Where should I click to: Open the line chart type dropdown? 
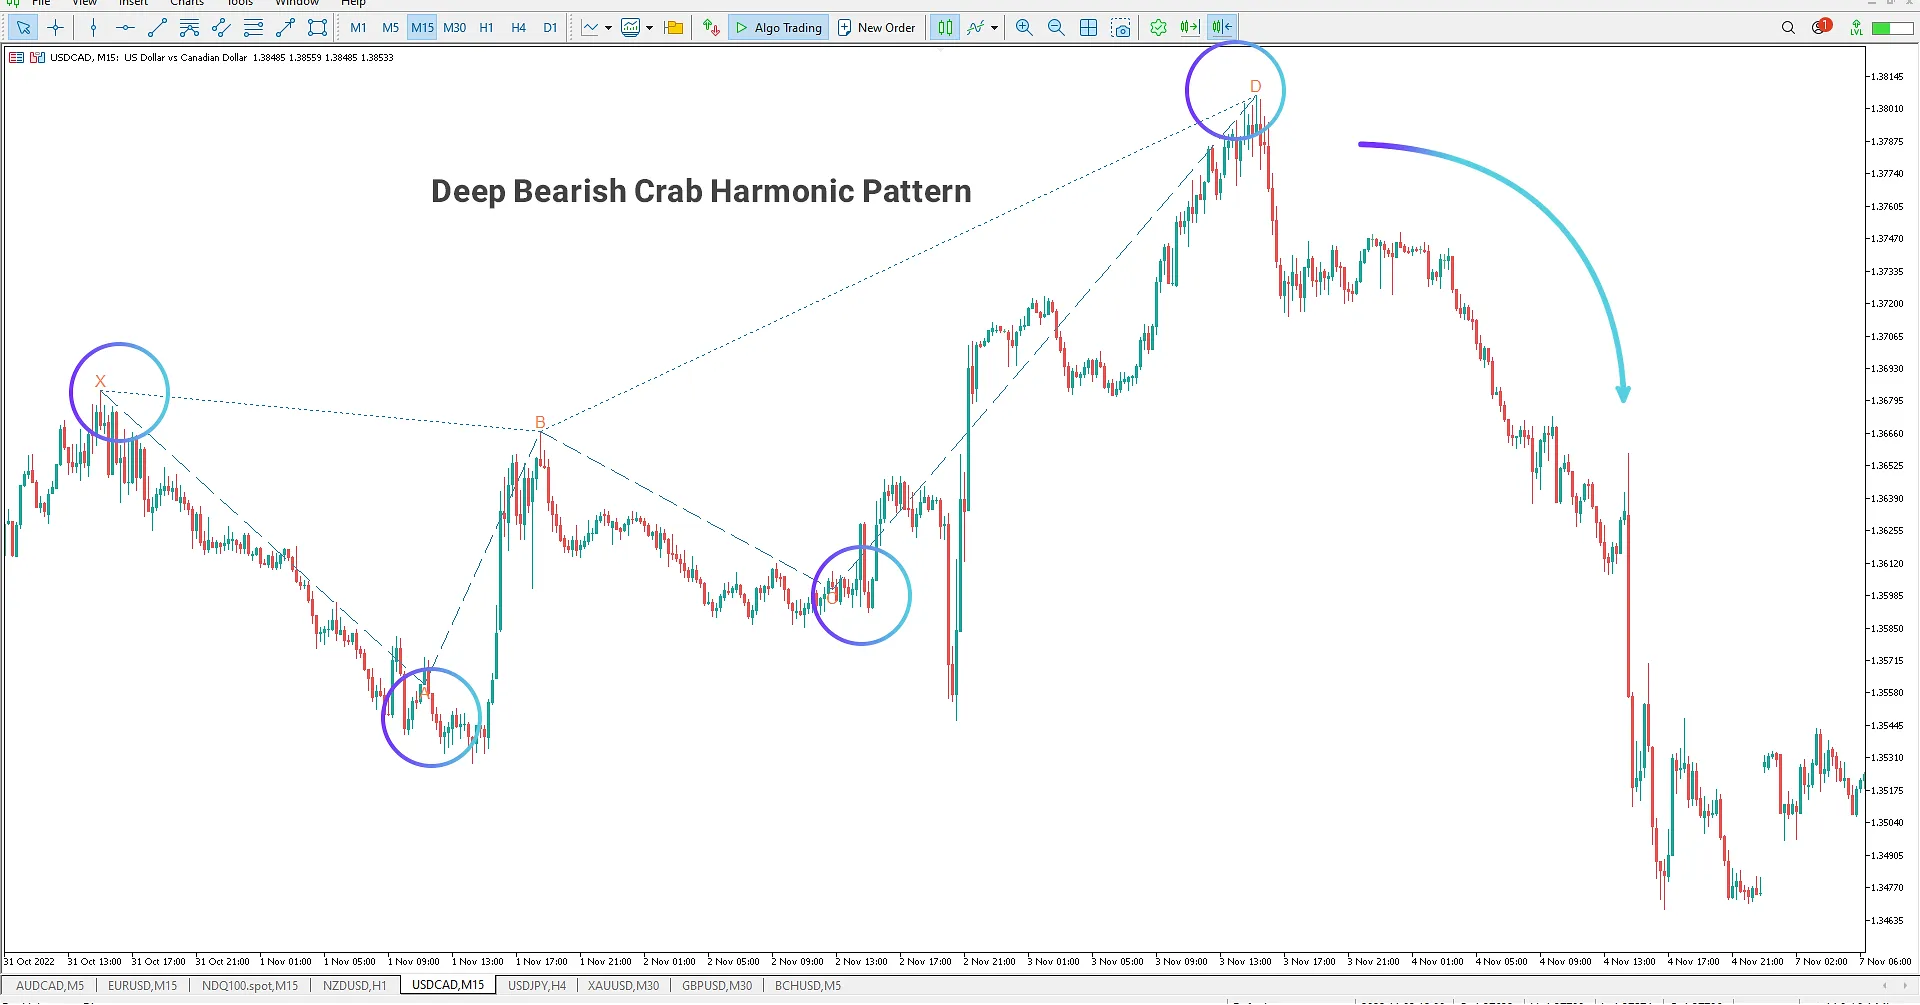pos(609,27)
